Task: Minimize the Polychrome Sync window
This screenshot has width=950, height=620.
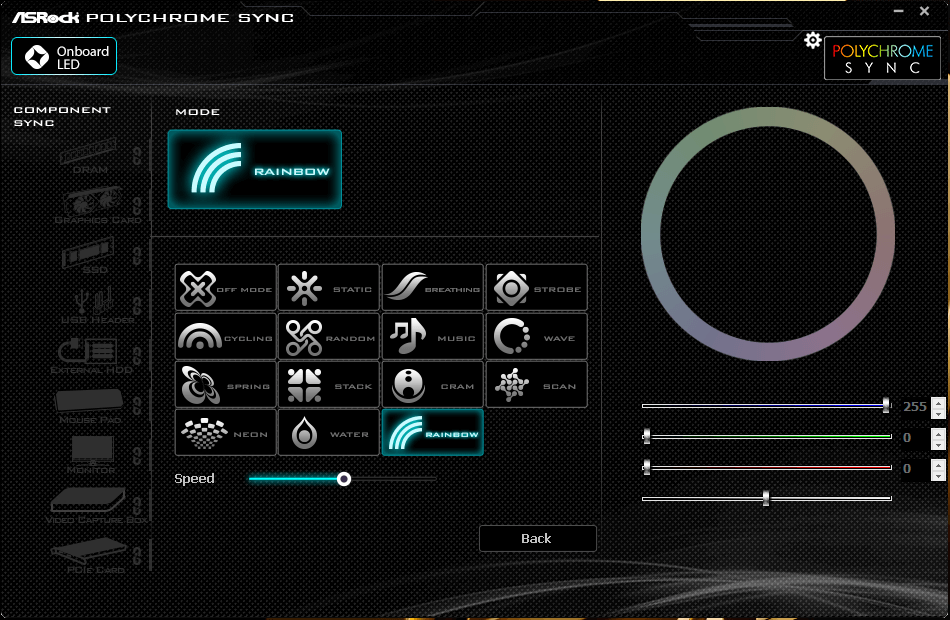Action: pyautogui.click(x=899, y=11)
